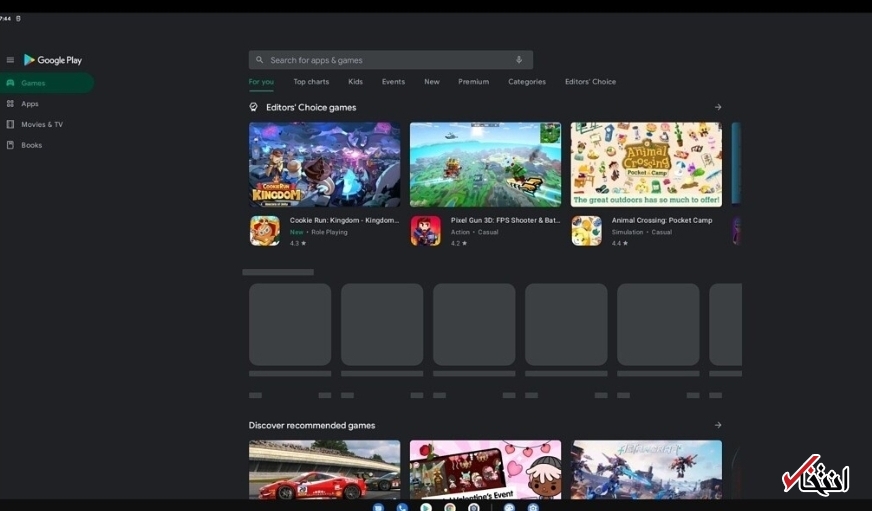Screen dimensions: 872x511
Task: Click the Search for apps & games field
Action: tap(380, 60)
